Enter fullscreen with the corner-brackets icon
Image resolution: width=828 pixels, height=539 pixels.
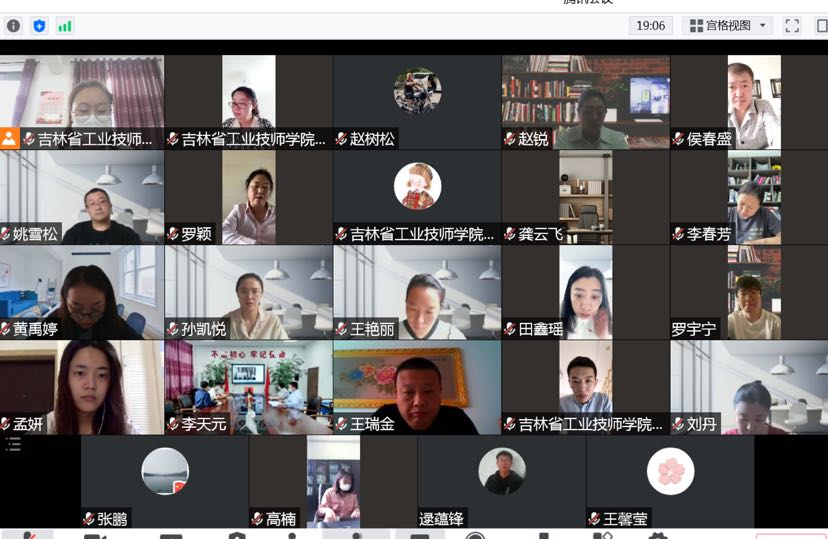792,26
